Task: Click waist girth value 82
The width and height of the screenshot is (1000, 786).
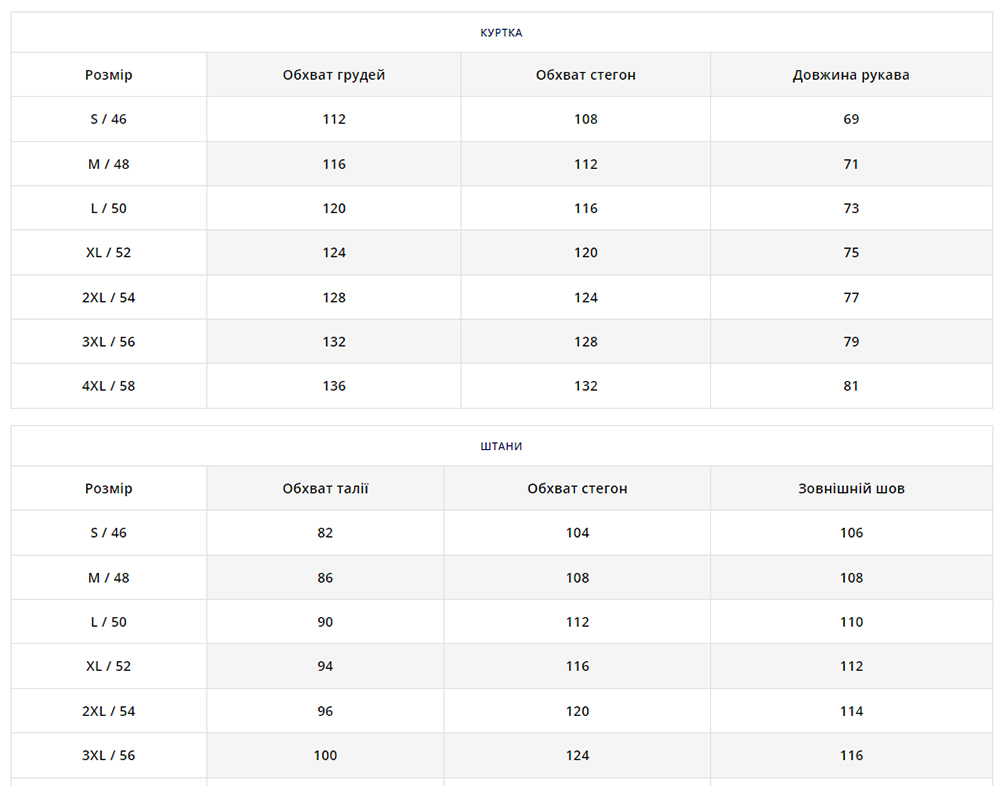Action: 325,533
